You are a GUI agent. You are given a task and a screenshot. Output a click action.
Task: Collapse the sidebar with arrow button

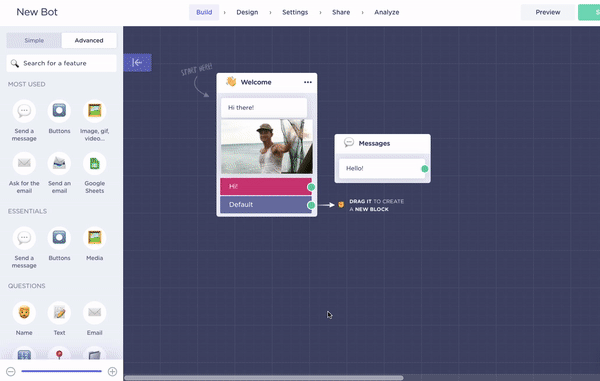pos(137,62)
